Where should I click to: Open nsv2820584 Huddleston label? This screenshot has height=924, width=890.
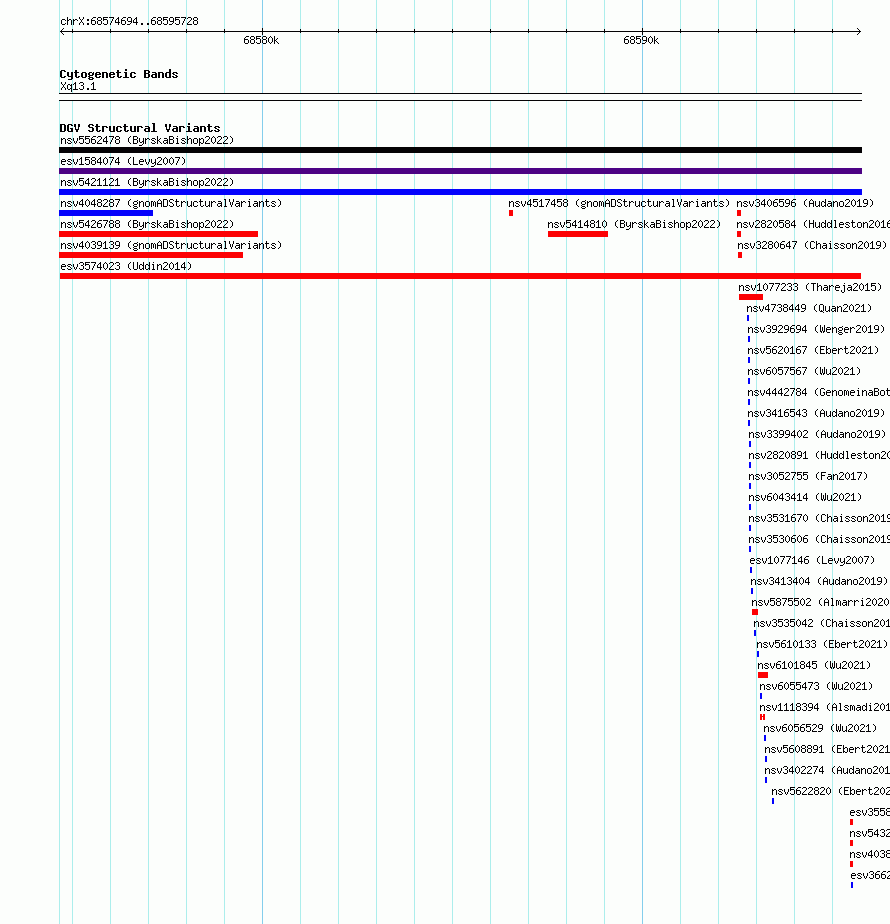click(813, 225)
